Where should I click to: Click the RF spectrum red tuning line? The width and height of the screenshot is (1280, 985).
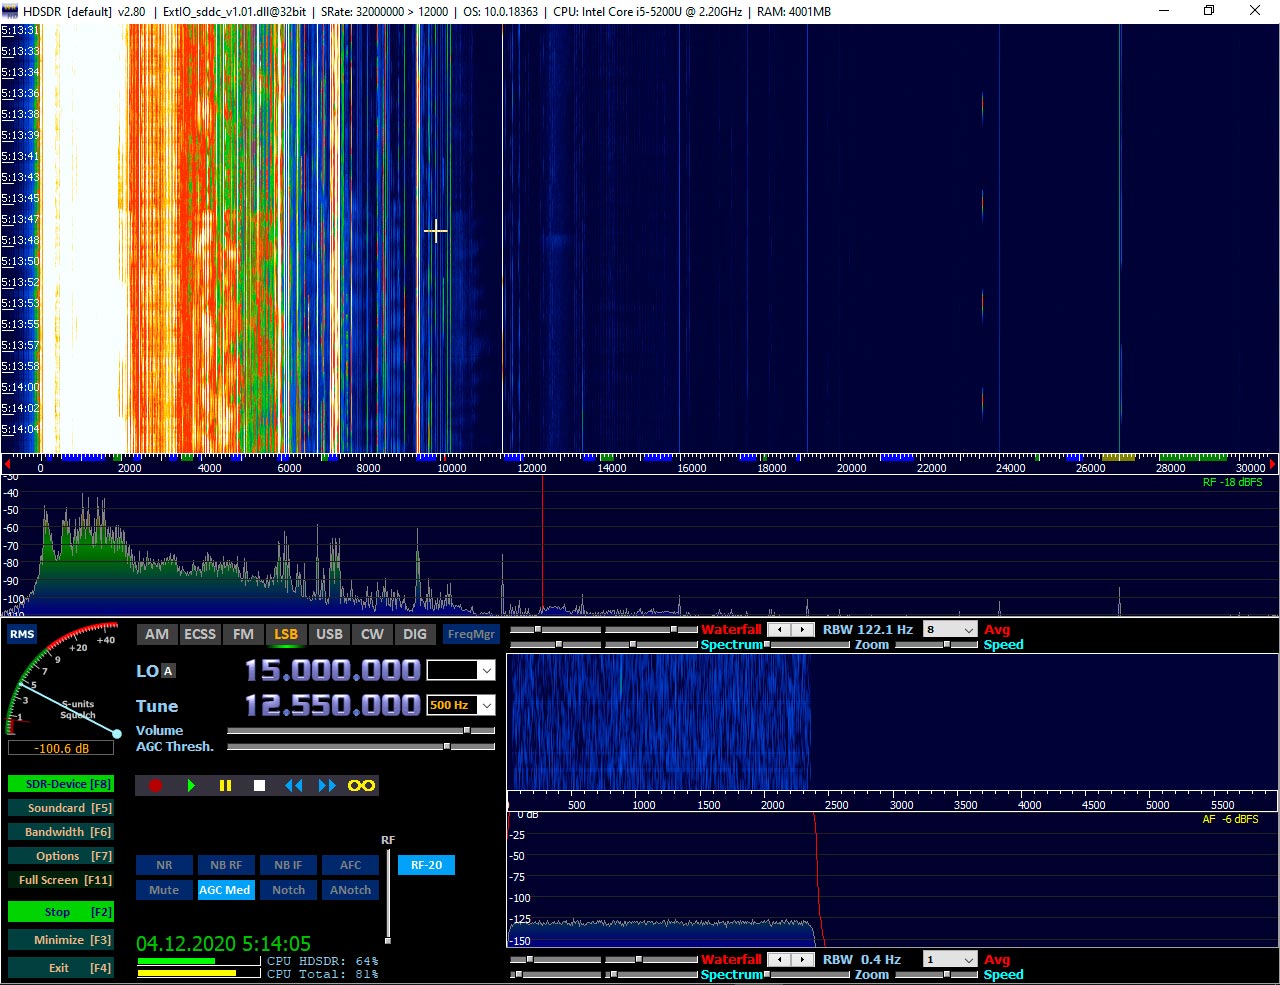point(543,545)
